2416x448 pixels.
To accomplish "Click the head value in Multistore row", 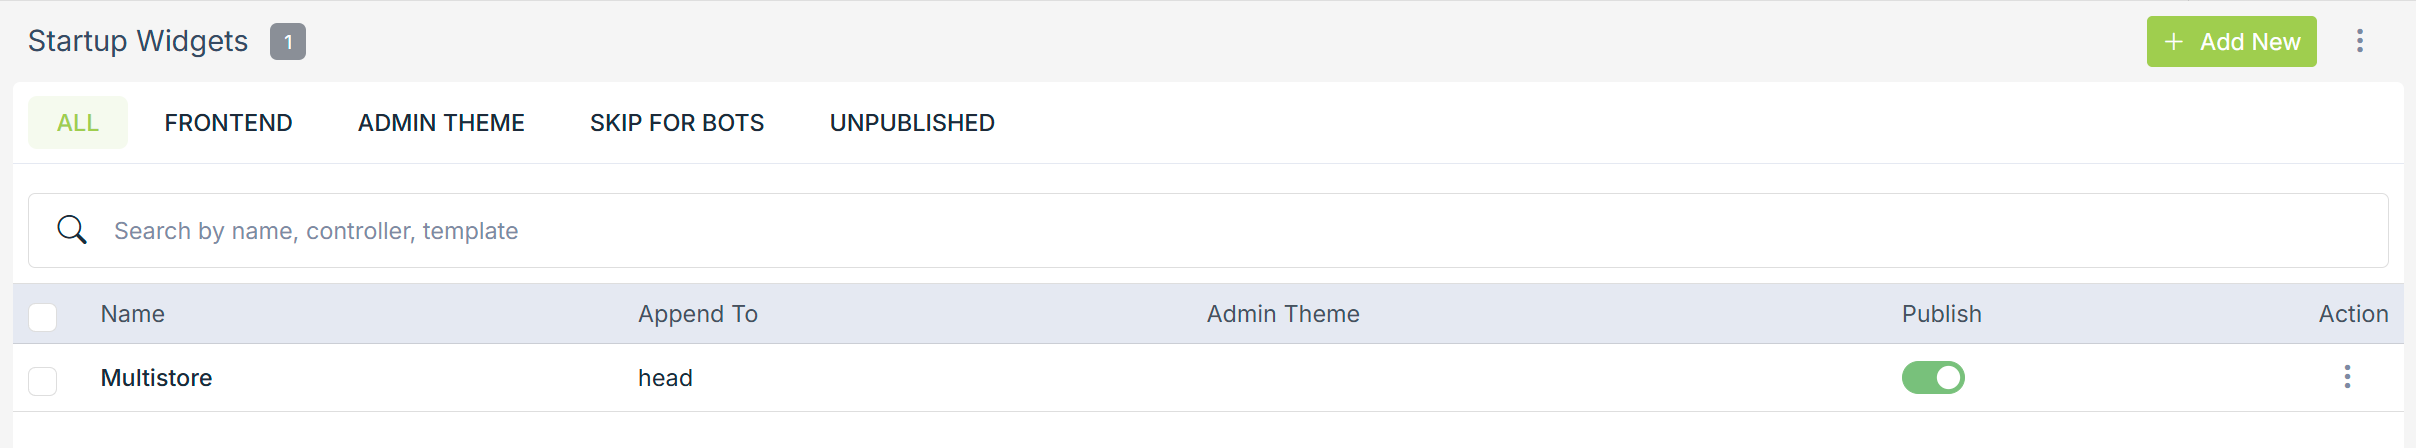I will (665, 378).
